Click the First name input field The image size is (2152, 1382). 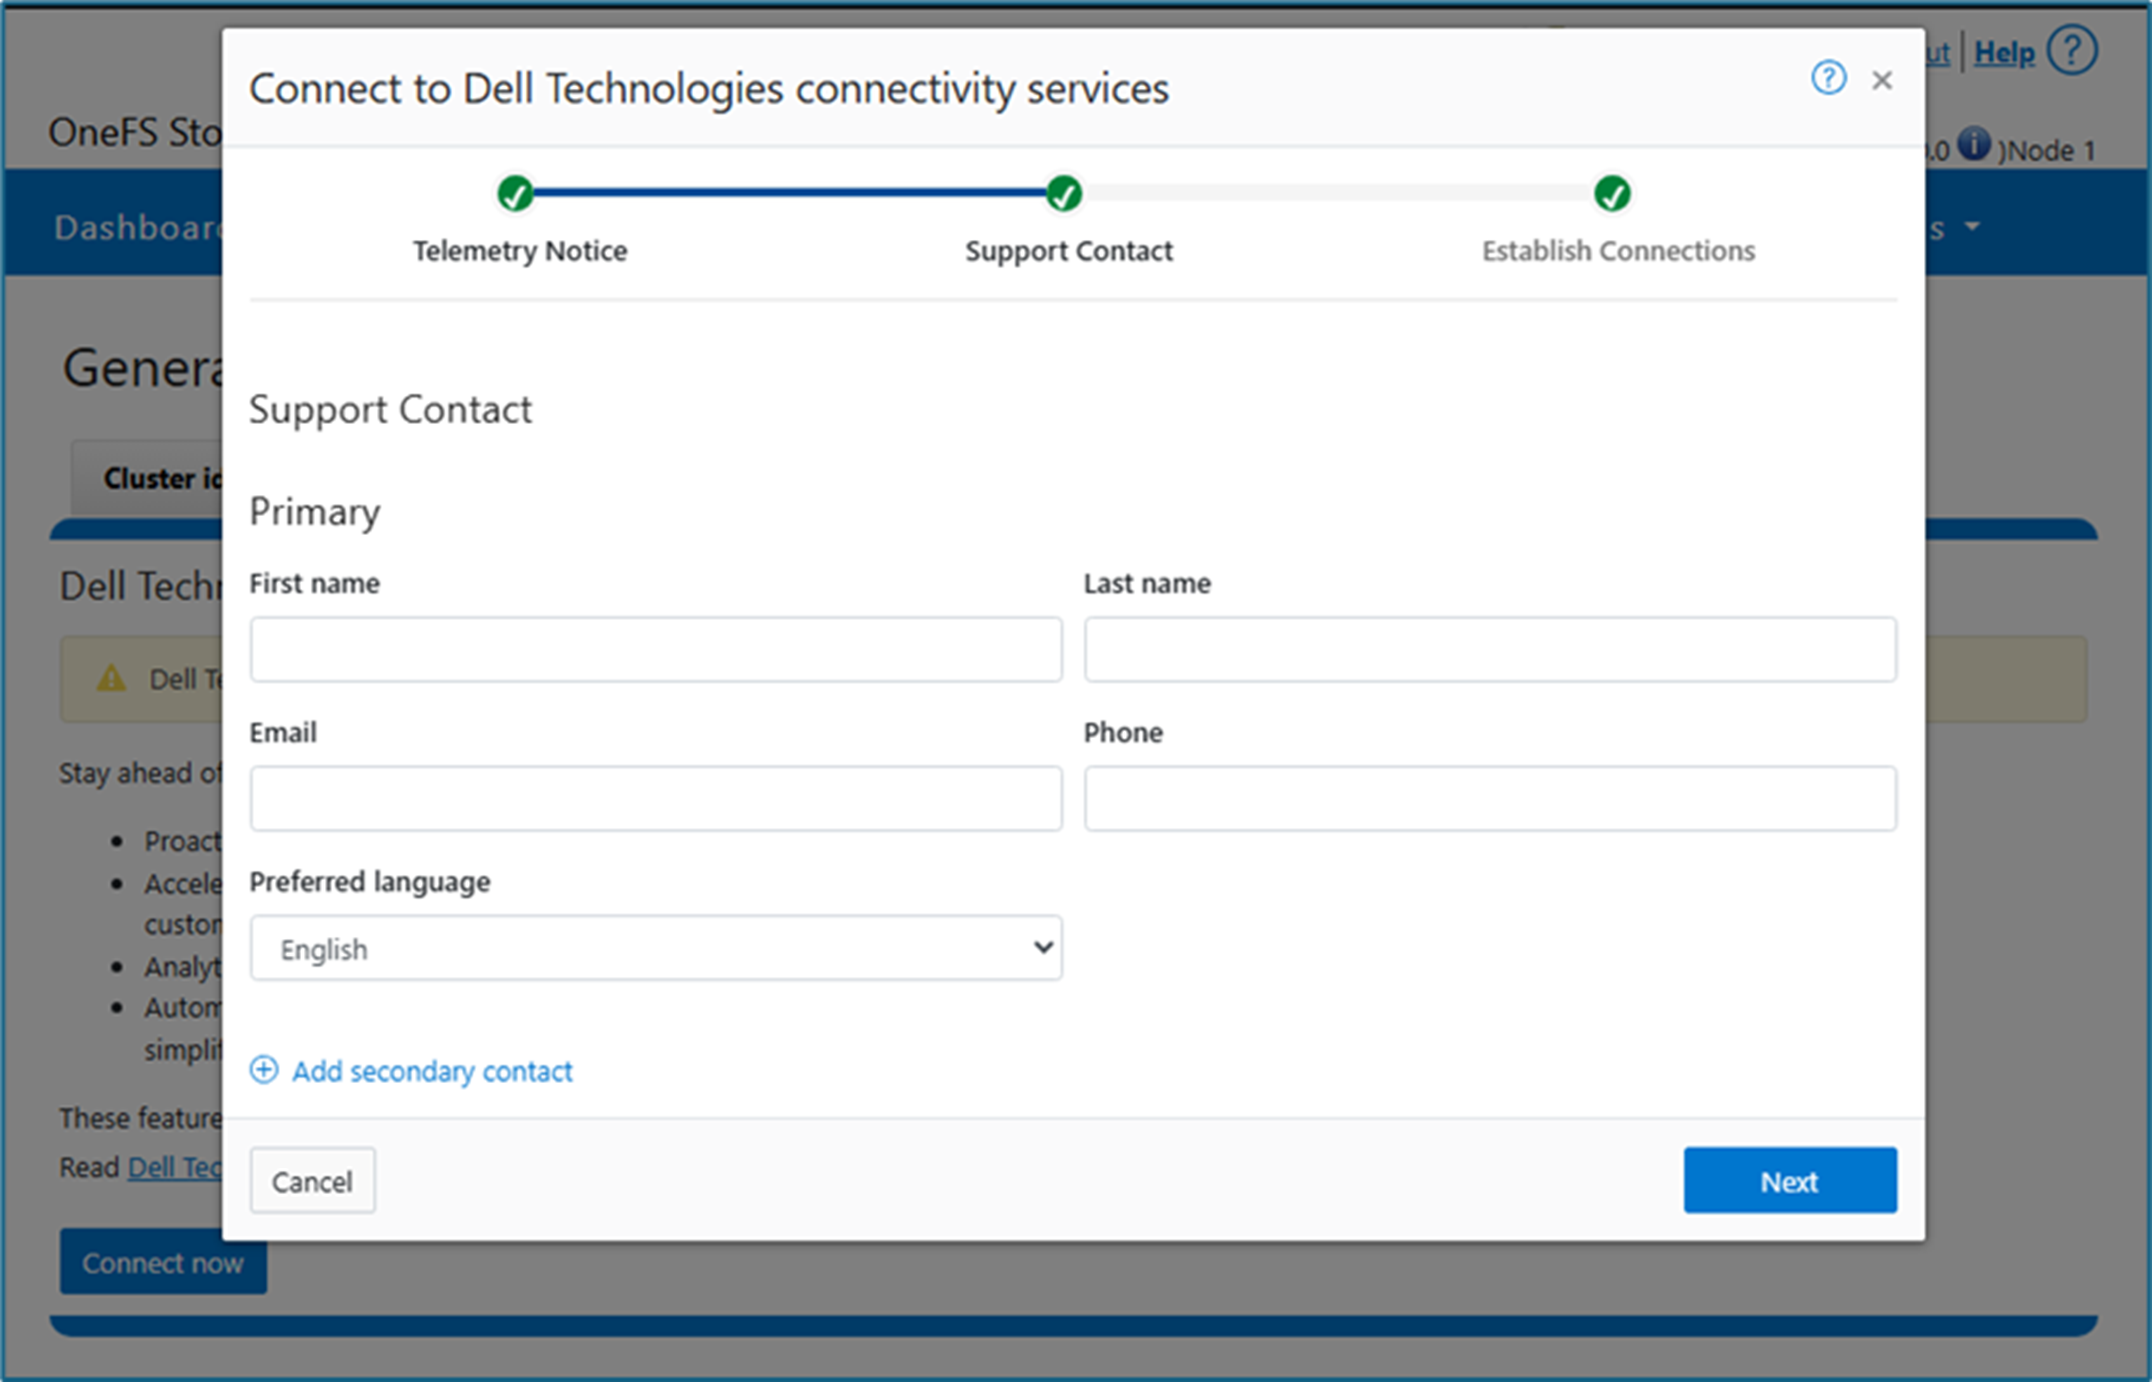click(656, 650)
